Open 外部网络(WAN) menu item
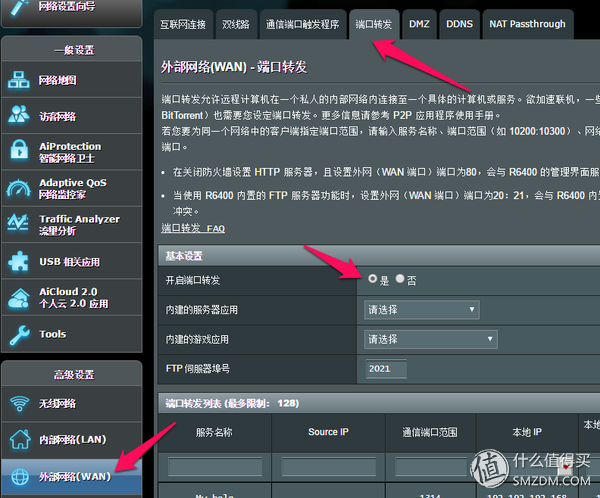The image size is (600, 498). click(x=72, y=477)
